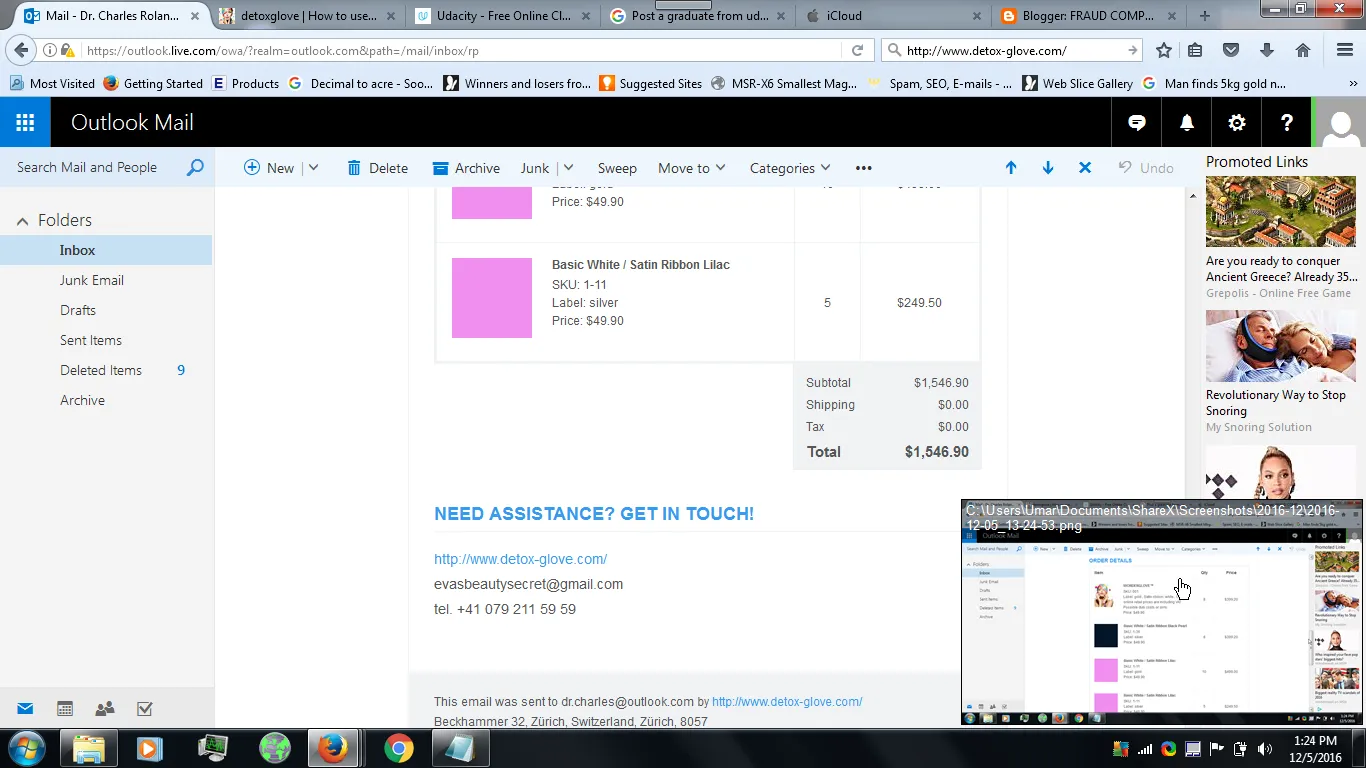1366x768 pixels.
Task: Open detox-glove link under Need Assistance
Action: coord(520,559)
